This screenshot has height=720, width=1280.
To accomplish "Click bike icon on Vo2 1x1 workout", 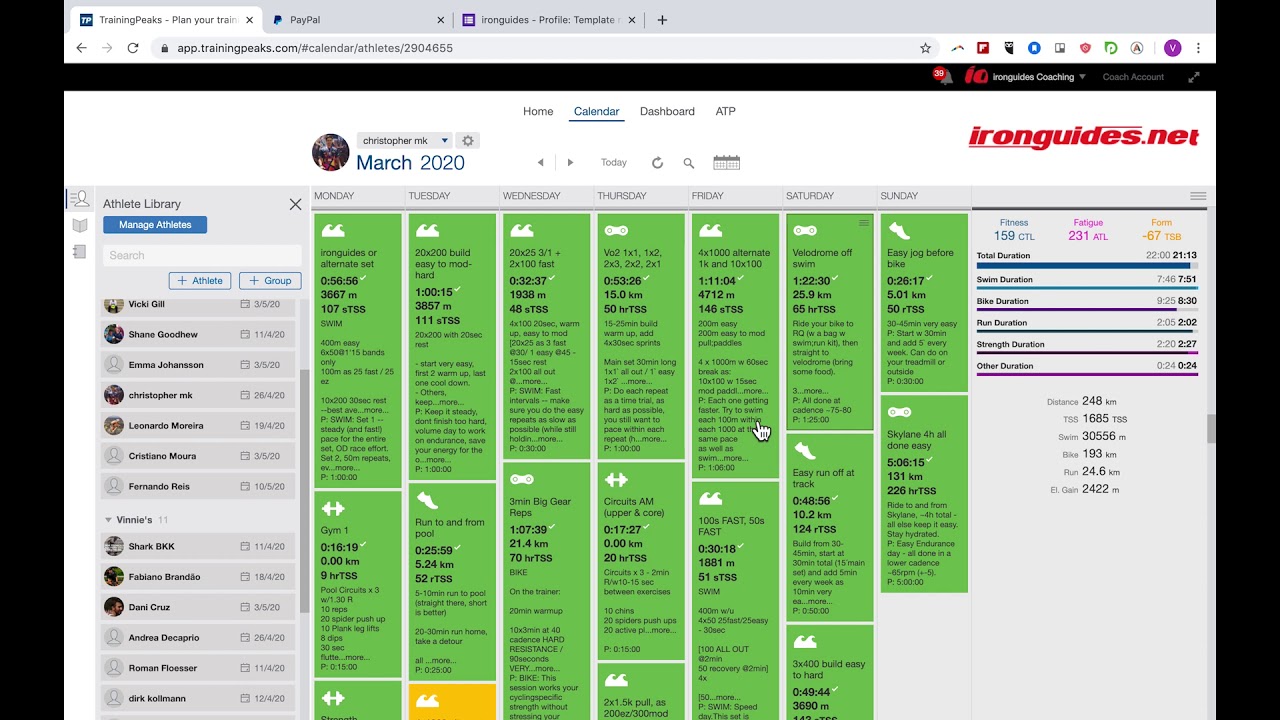I will tap(616, 231).
